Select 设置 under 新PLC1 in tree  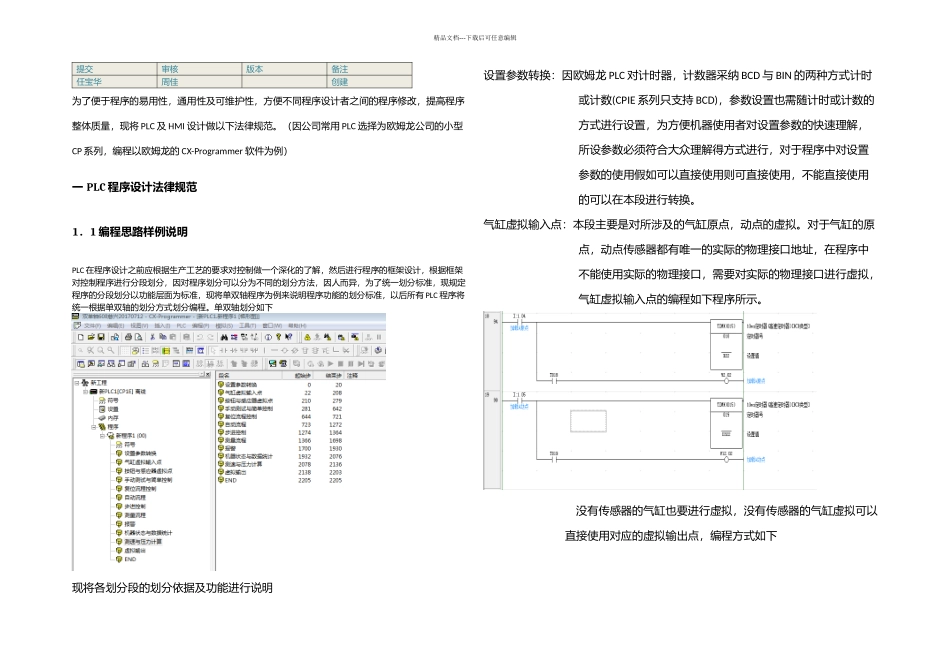click(x=113, y=409)
